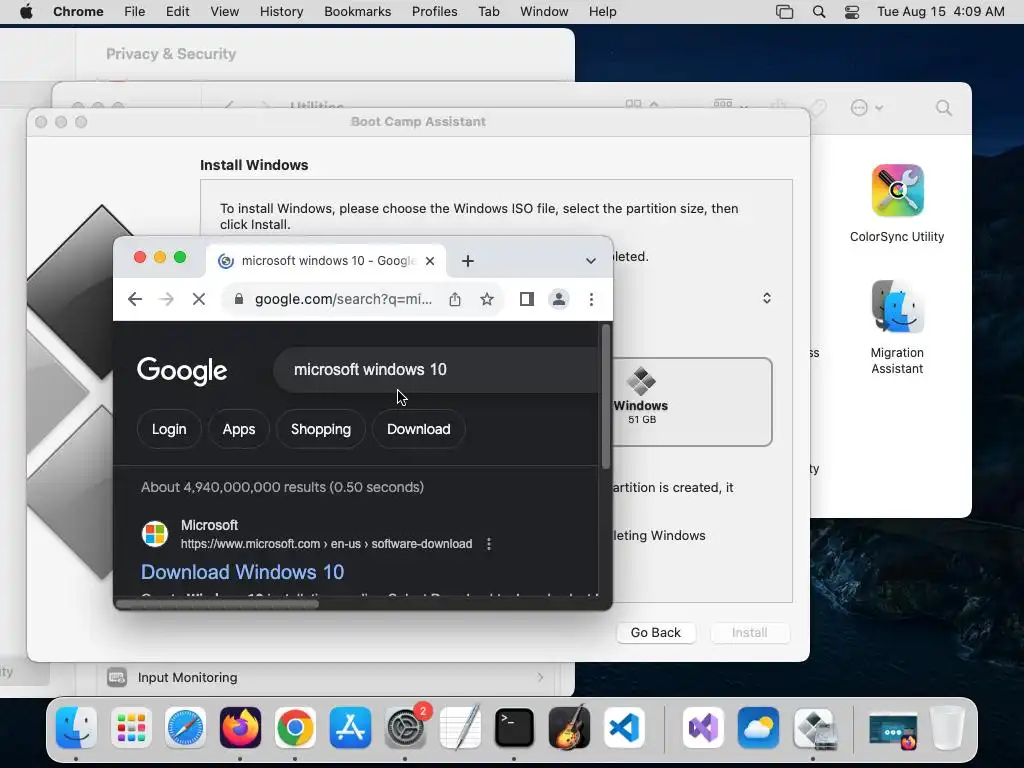Open the View menu
The width and height of the screenshot is (1024, 768).
pos(225,12)
